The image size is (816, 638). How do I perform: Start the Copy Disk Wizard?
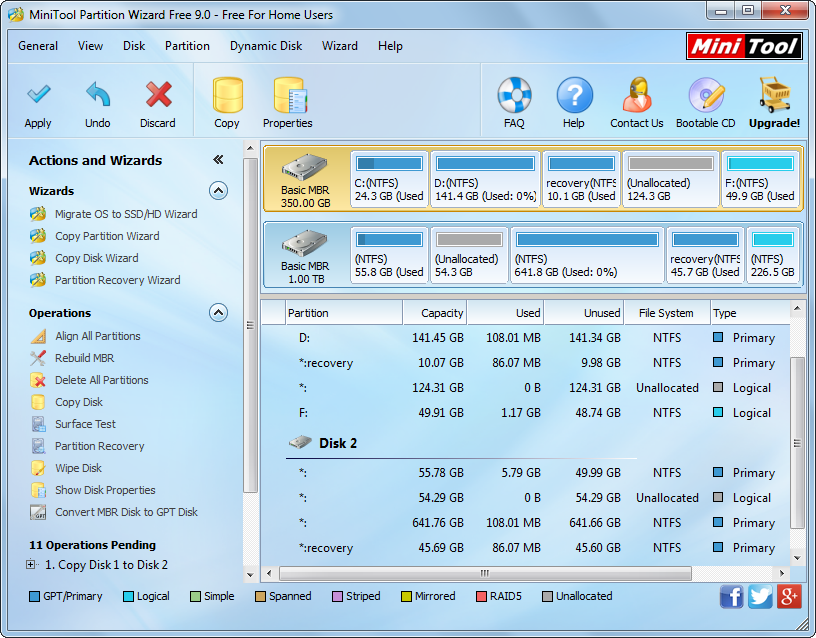97,258
